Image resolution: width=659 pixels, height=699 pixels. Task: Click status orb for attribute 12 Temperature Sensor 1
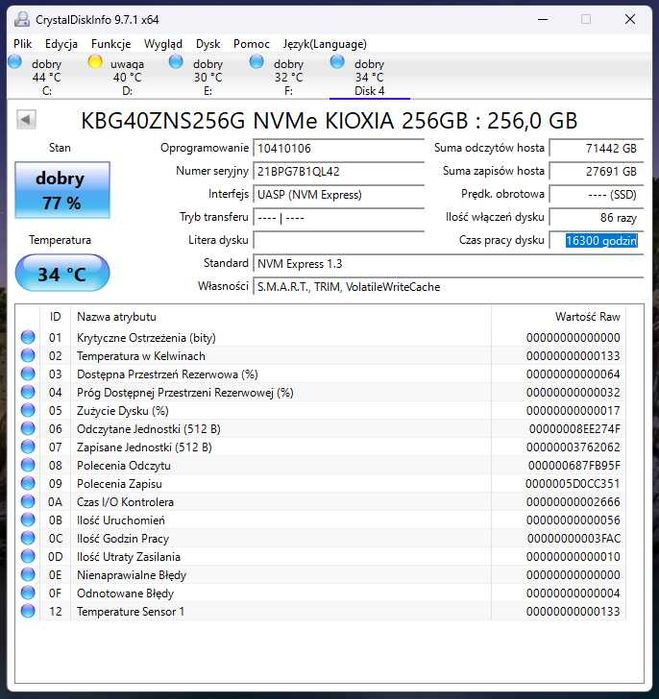(28, 612)
